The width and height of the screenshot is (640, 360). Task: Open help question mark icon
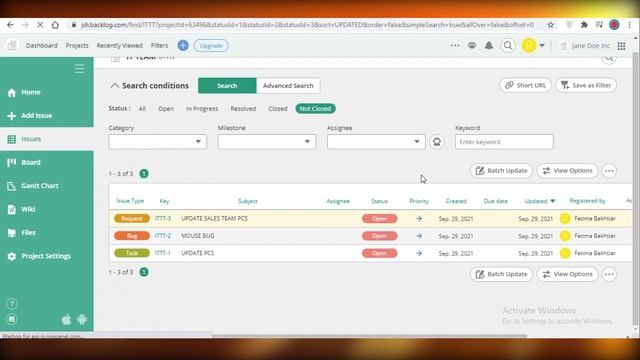pos(12,304)
